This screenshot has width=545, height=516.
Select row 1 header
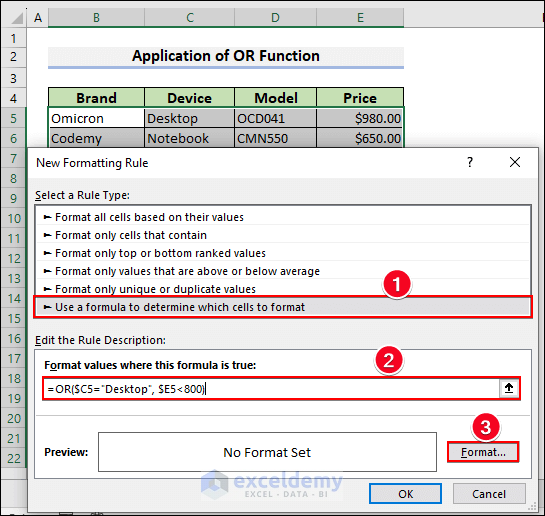(14, 38)
